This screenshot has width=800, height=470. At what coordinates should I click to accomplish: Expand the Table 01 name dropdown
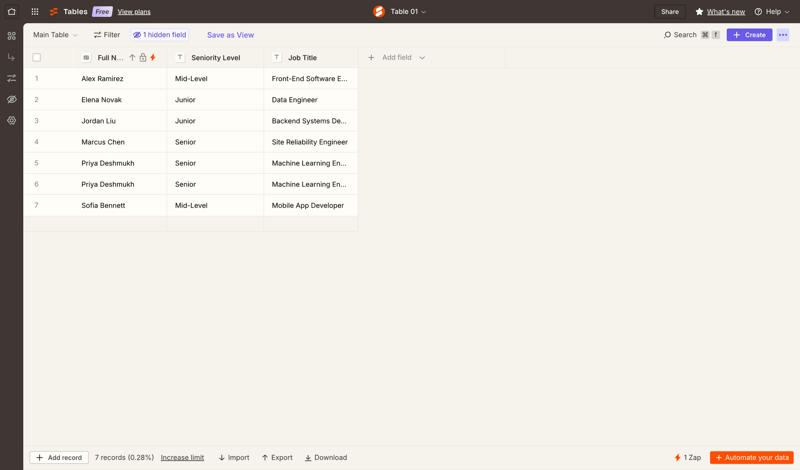(x=408, y=11)
